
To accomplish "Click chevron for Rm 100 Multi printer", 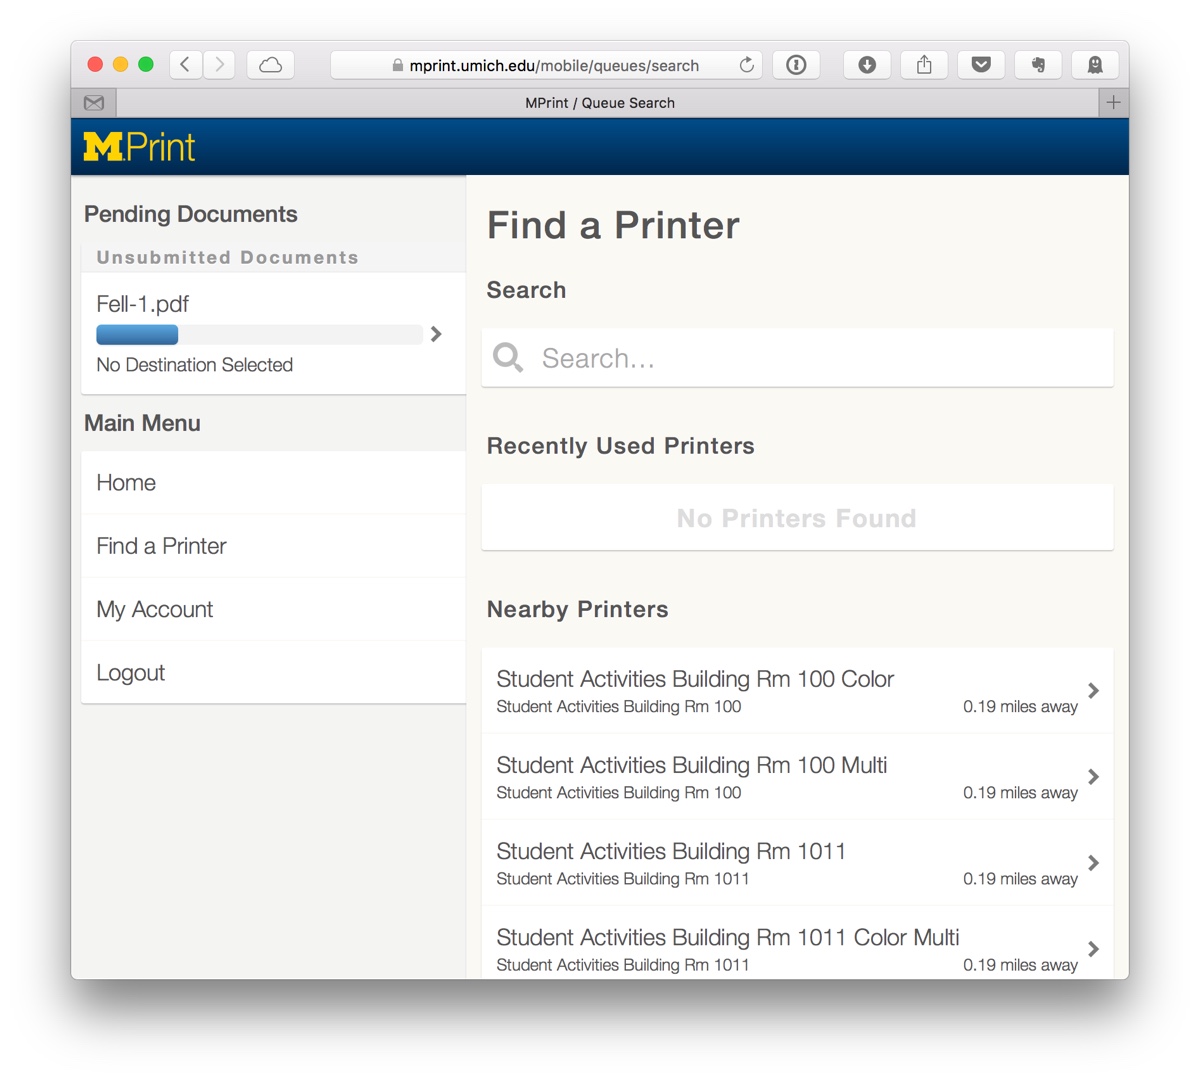I will pos(1094,777).
